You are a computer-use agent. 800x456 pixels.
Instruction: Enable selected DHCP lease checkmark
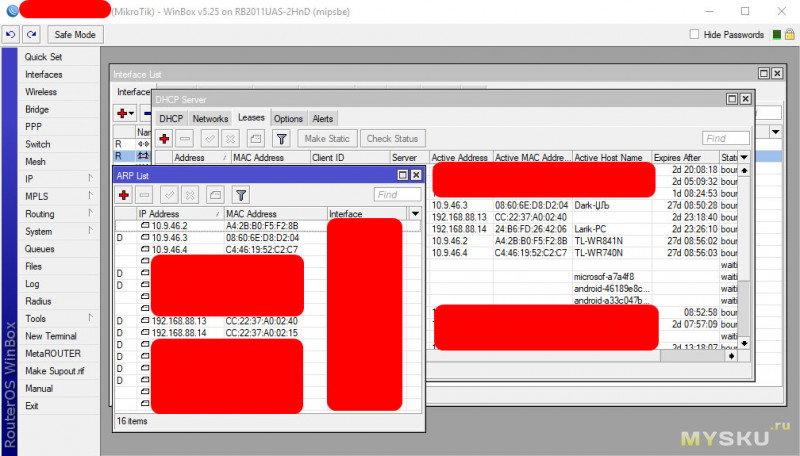[x=210, y=138]
